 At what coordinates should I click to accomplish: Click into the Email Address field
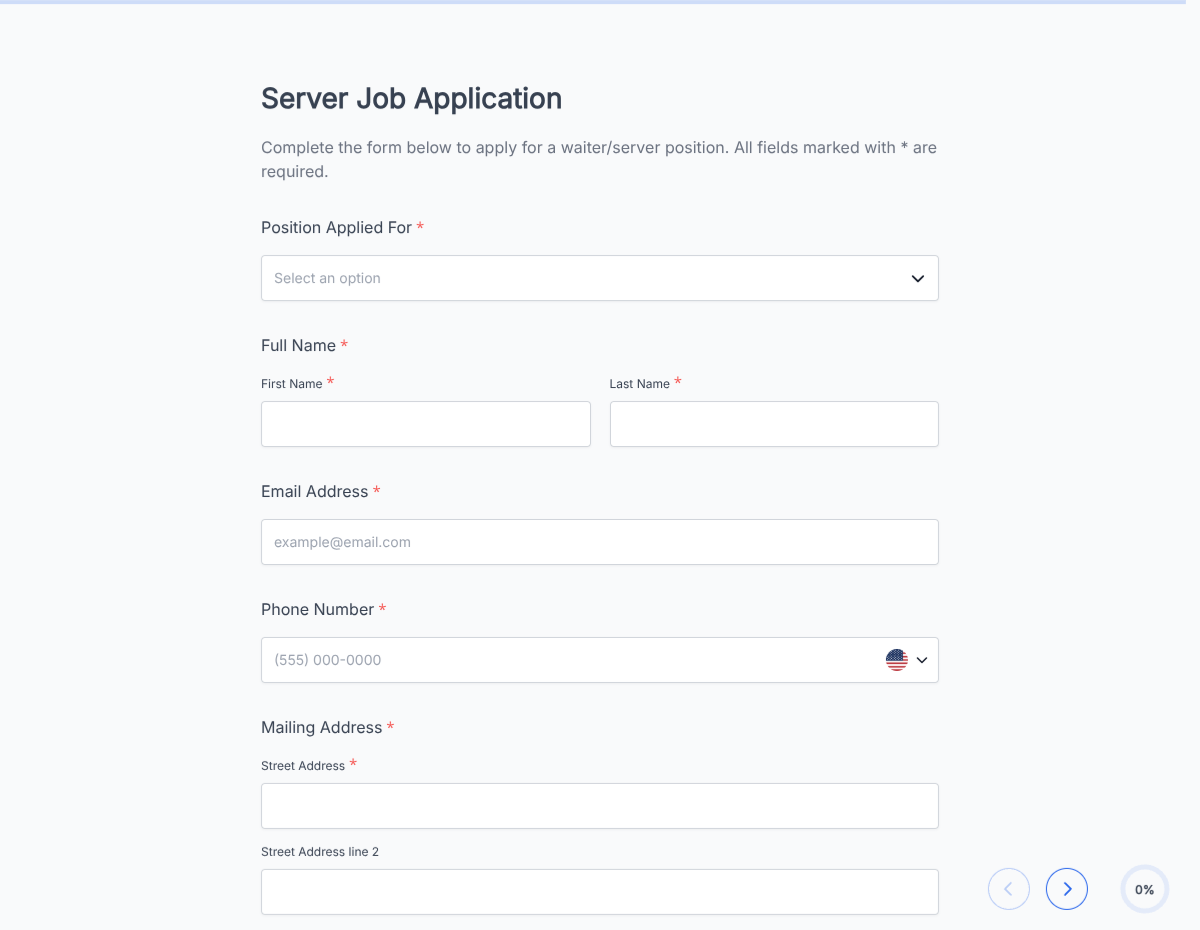click(x=600, y=542)
